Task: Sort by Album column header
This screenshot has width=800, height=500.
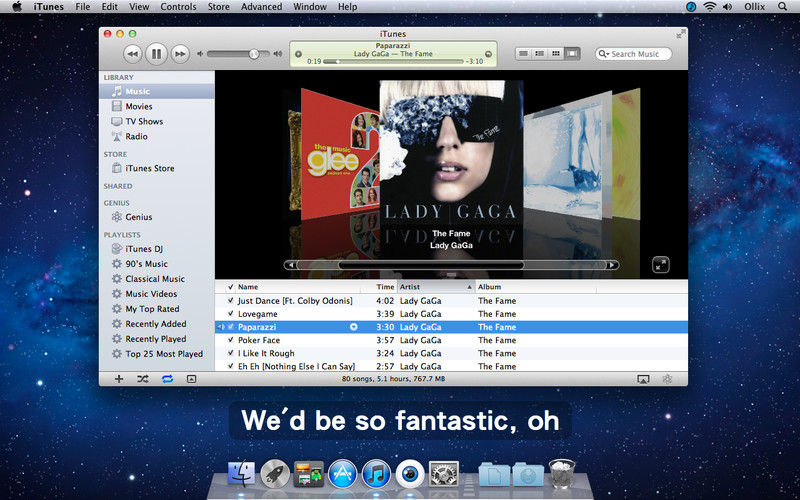Action: (536, 287)
